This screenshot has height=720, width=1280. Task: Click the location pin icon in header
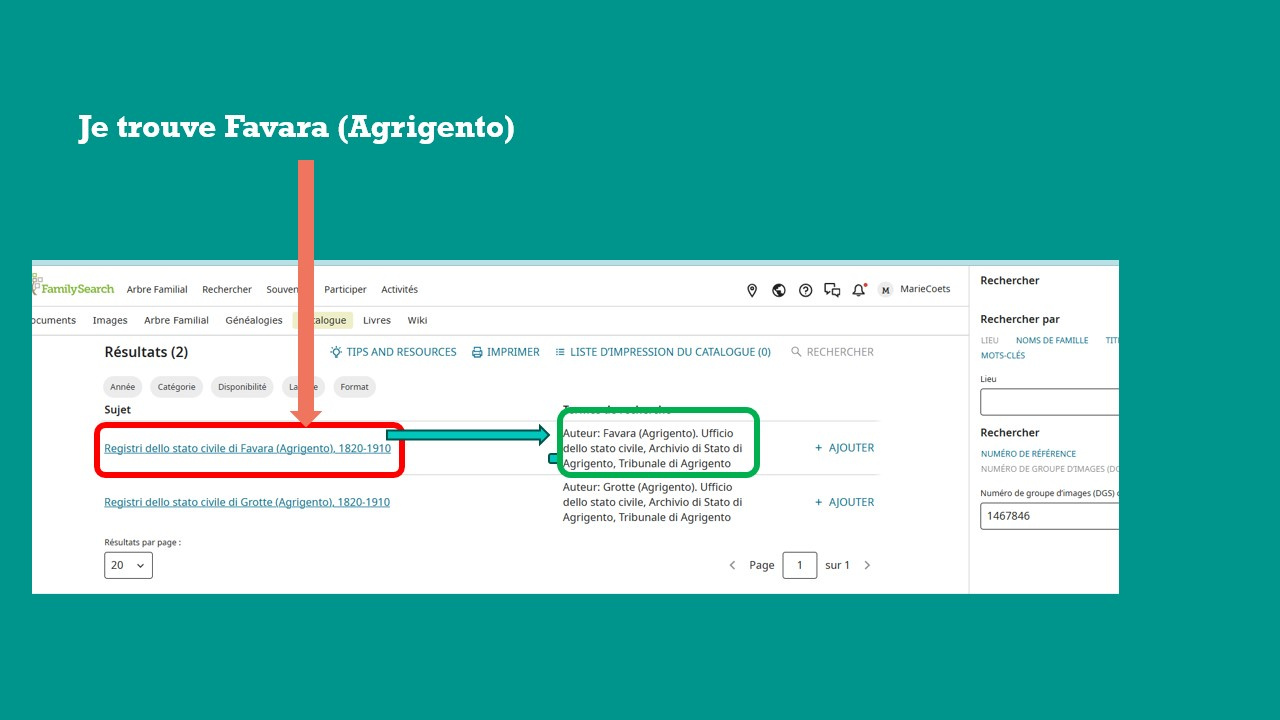point(752,290)
